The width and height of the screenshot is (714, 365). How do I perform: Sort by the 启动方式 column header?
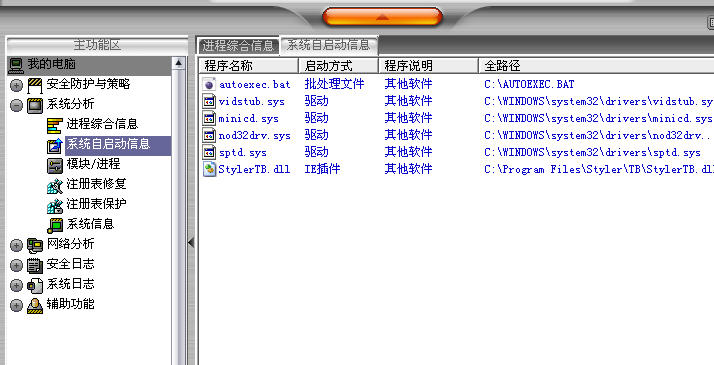pyautogui.click(x=338, y=66)
